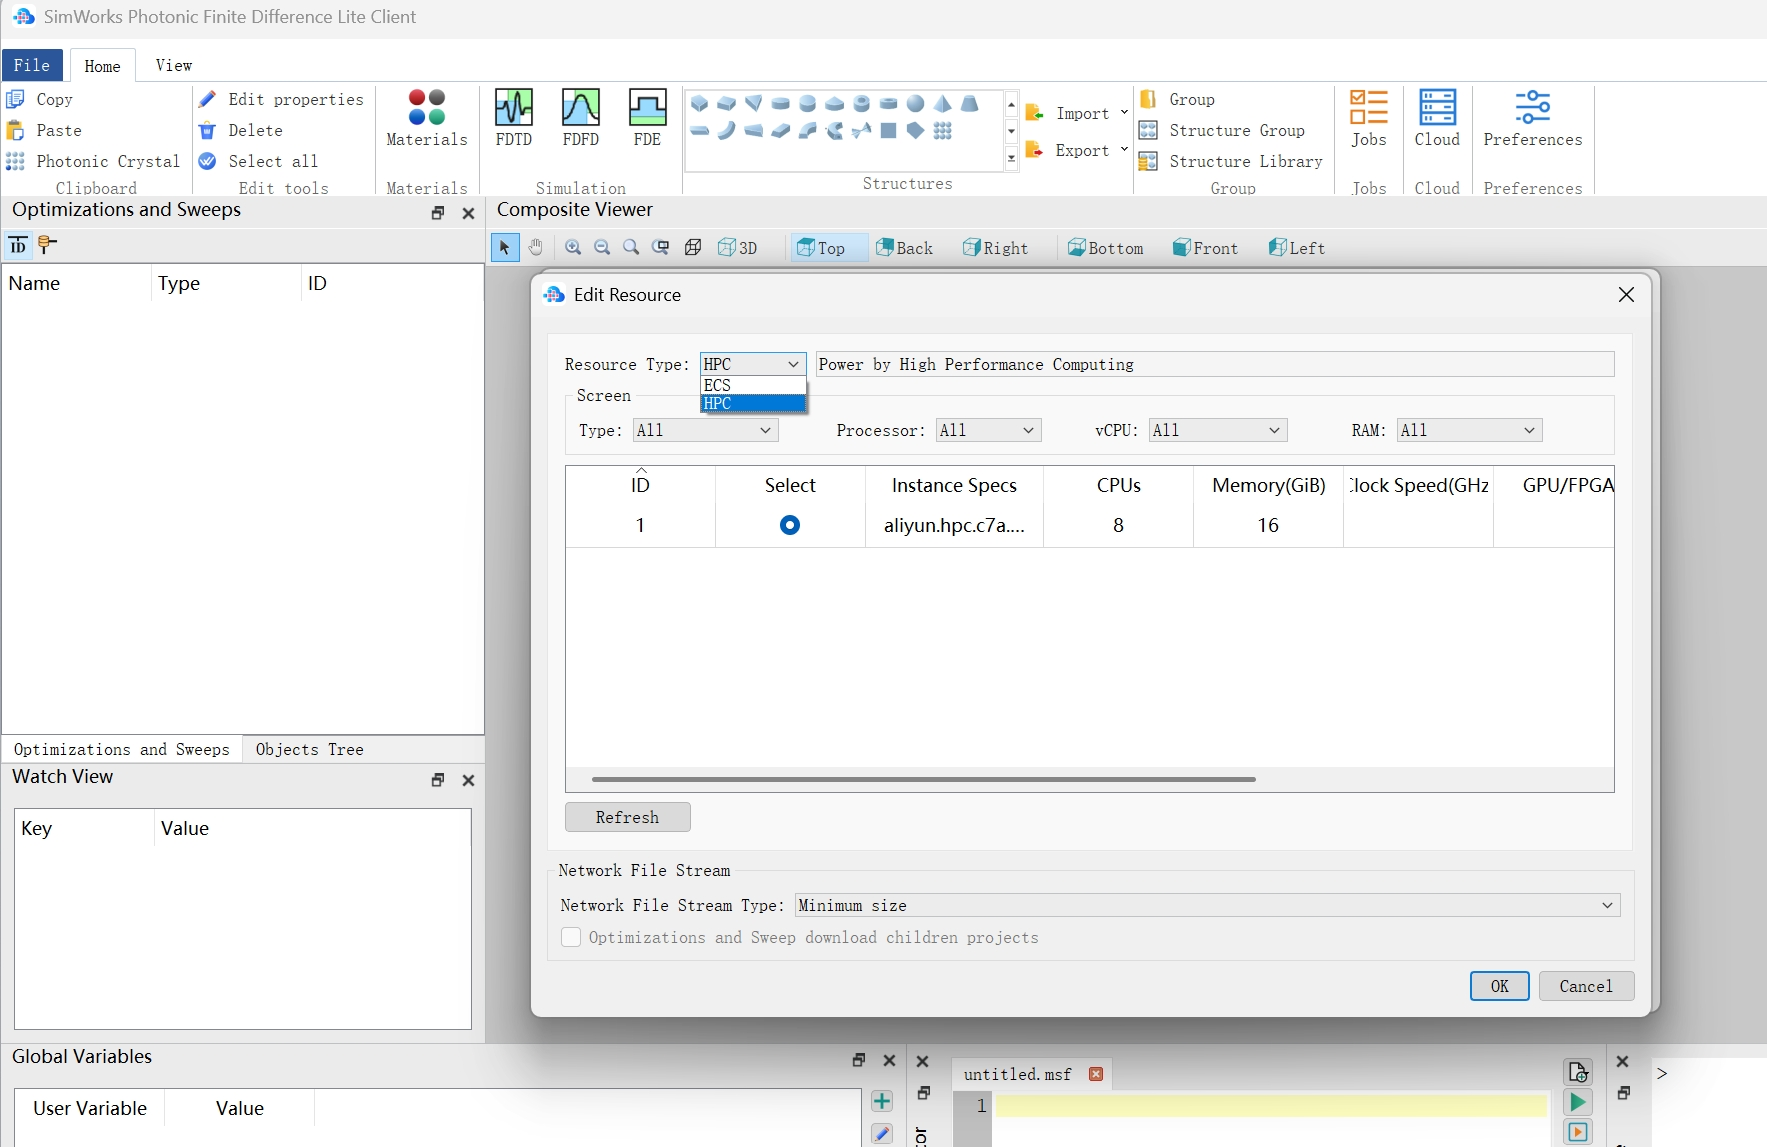The width and height of the screenshot is (1767, 1147).
Task: Click Edit properties tool
Action: point(281,99)
